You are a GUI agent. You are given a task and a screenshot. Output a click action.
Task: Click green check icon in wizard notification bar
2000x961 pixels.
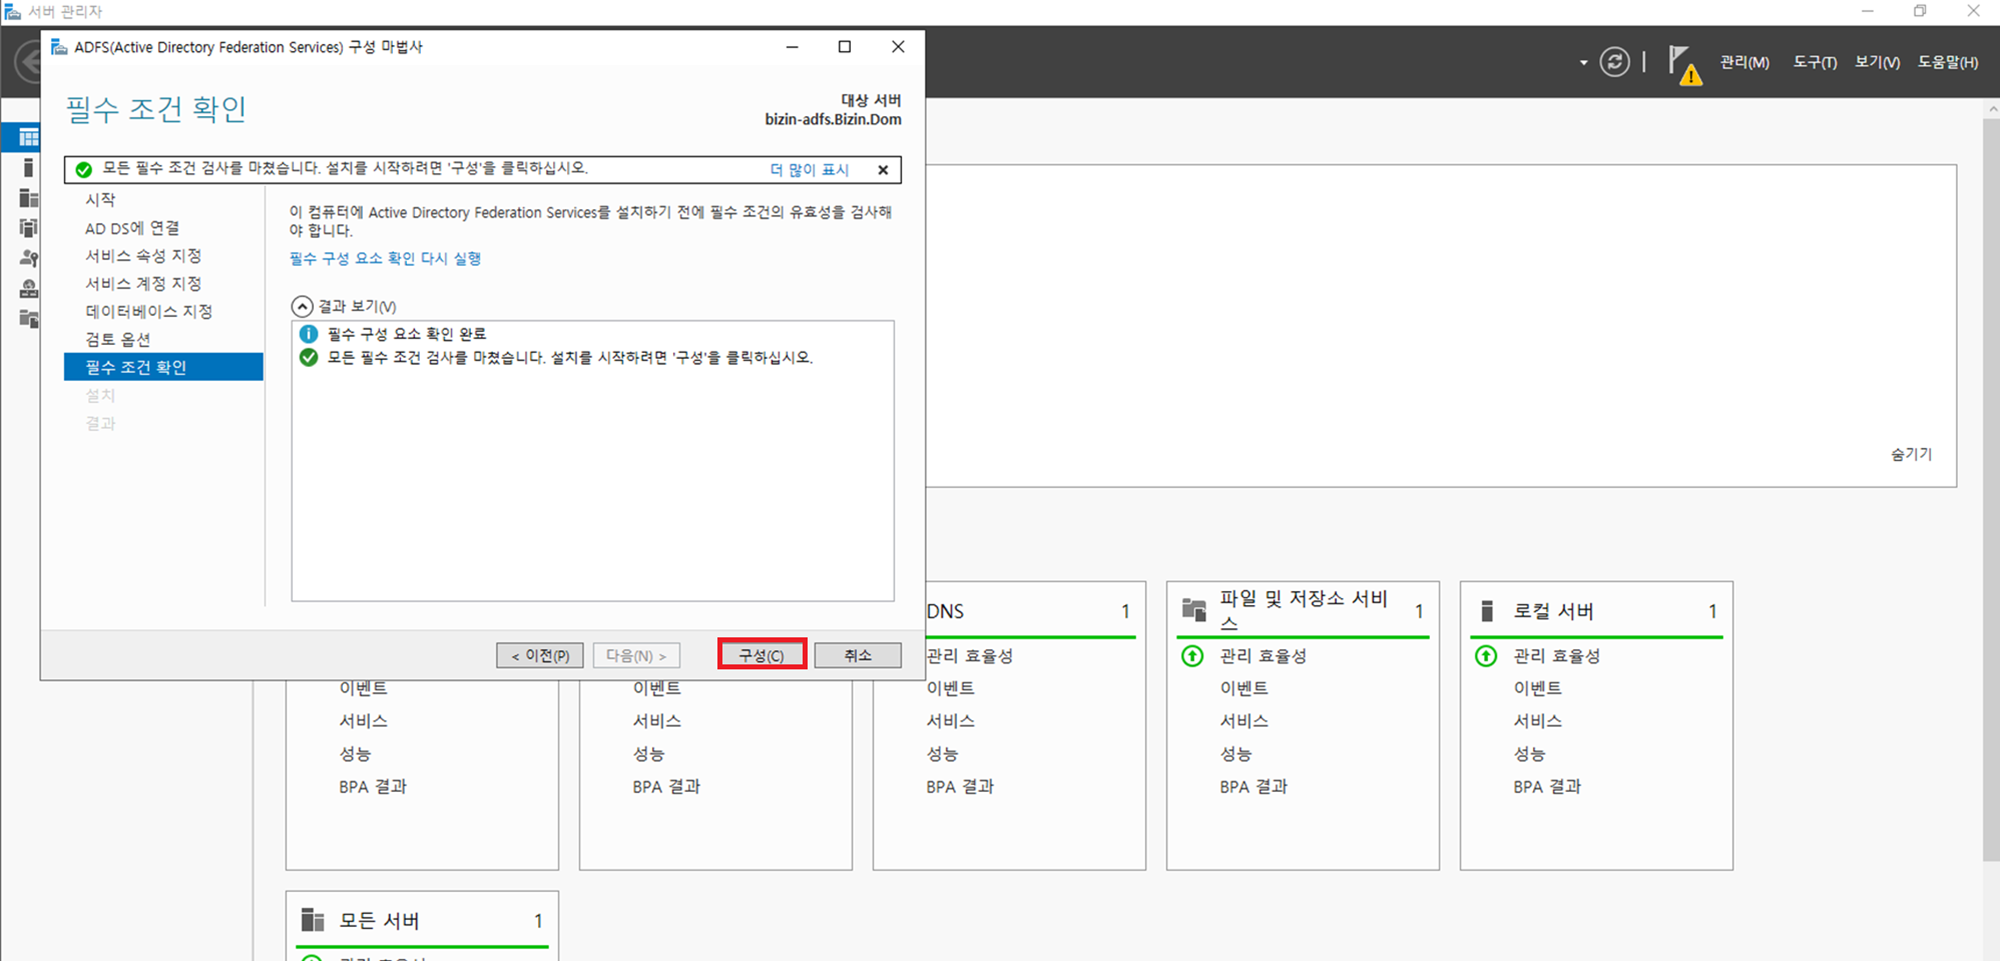click(84, 169)
